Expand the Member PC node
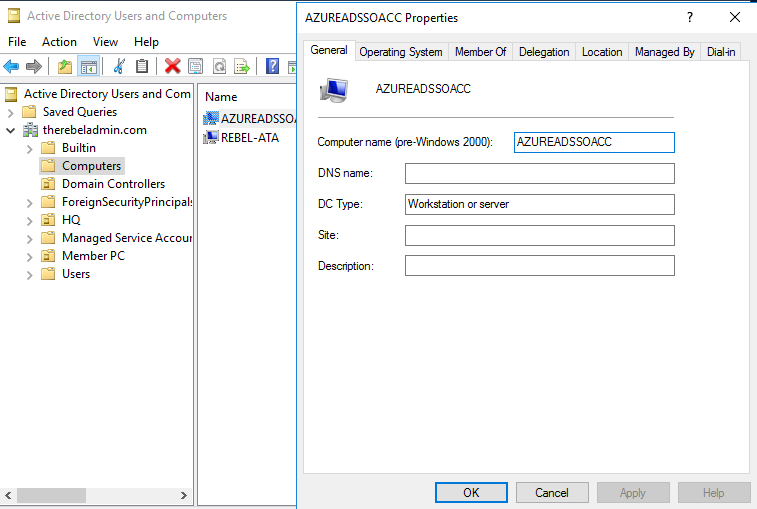This screenshot has width=757, height=509. 29,257
